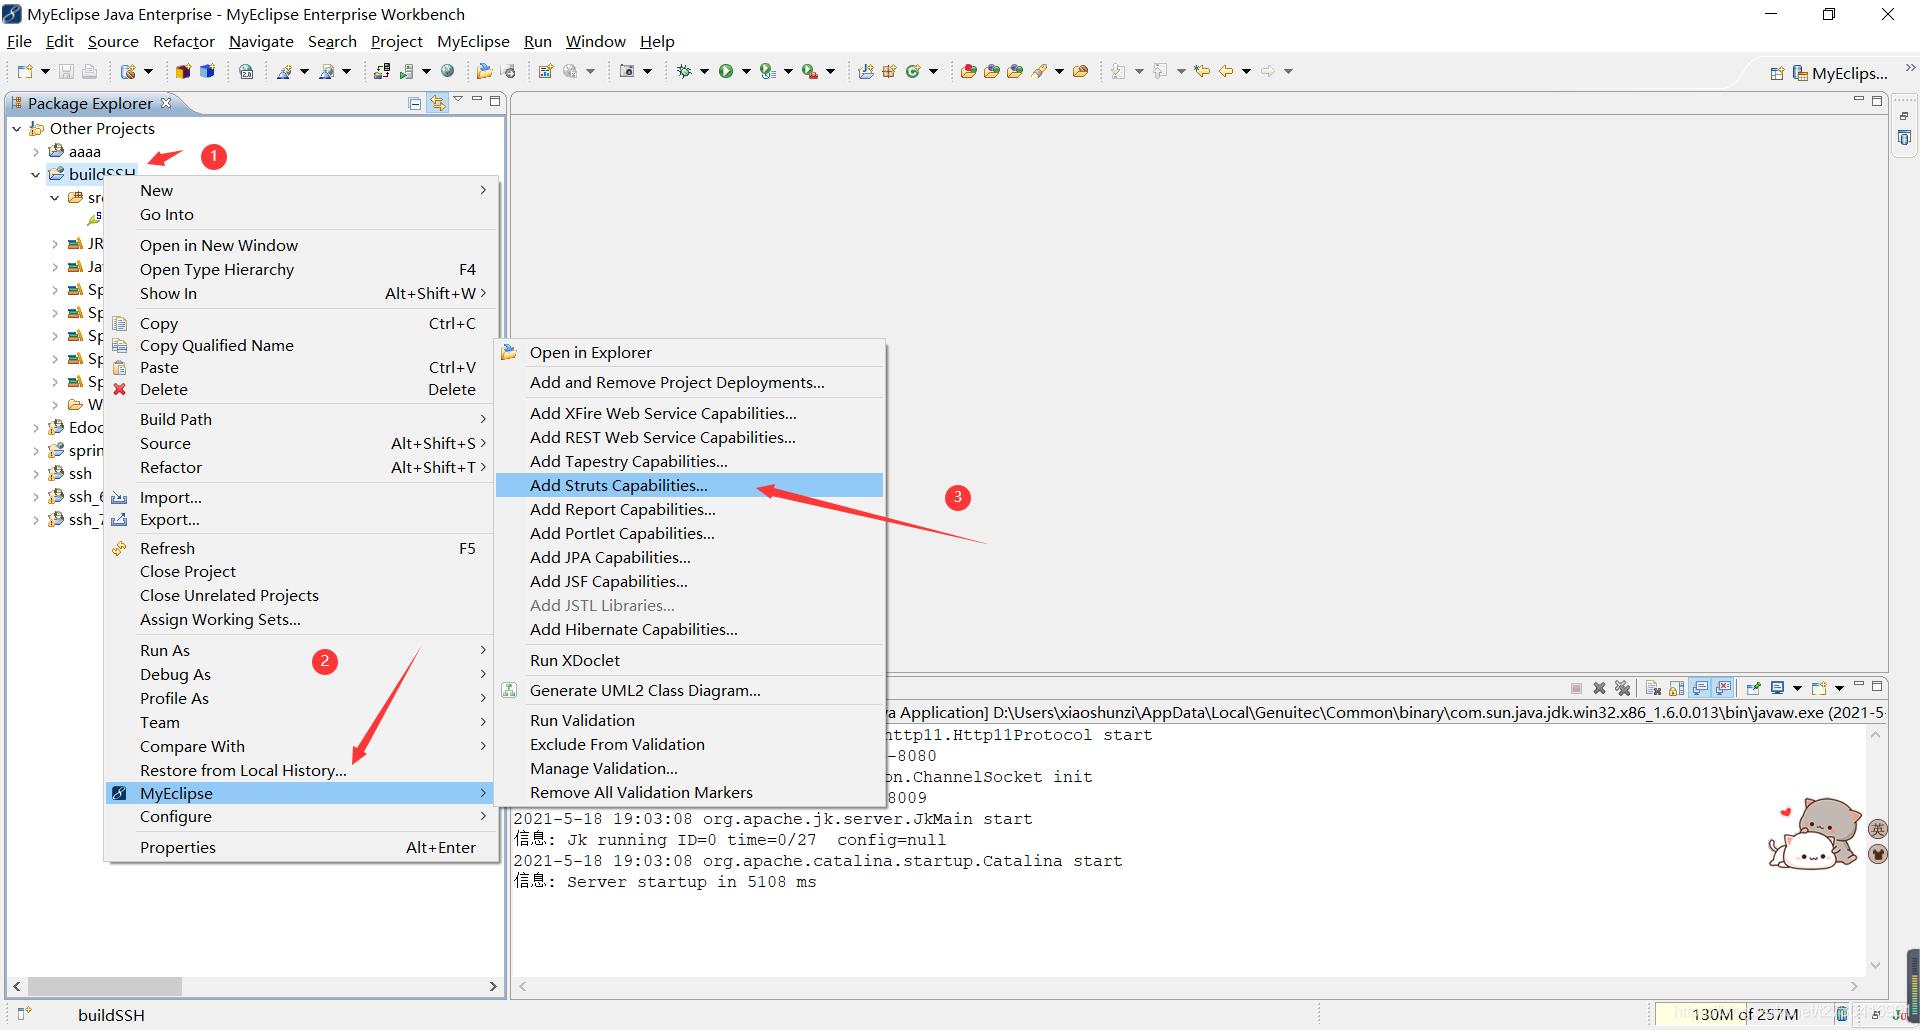Maximize the Package Explorer view
The width and height of the screenshot is (1920, 1030).
coord(495,101)
